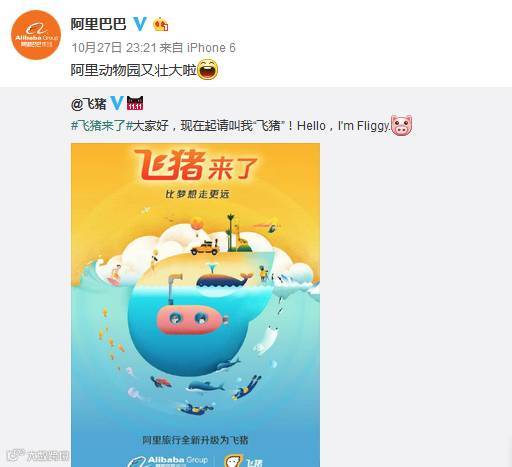The width and height of the screenshot is (512, 467).
Task: Click the laughing emoji after 阿里动物园又壮大啦
Action: click(x=208, y=70)
